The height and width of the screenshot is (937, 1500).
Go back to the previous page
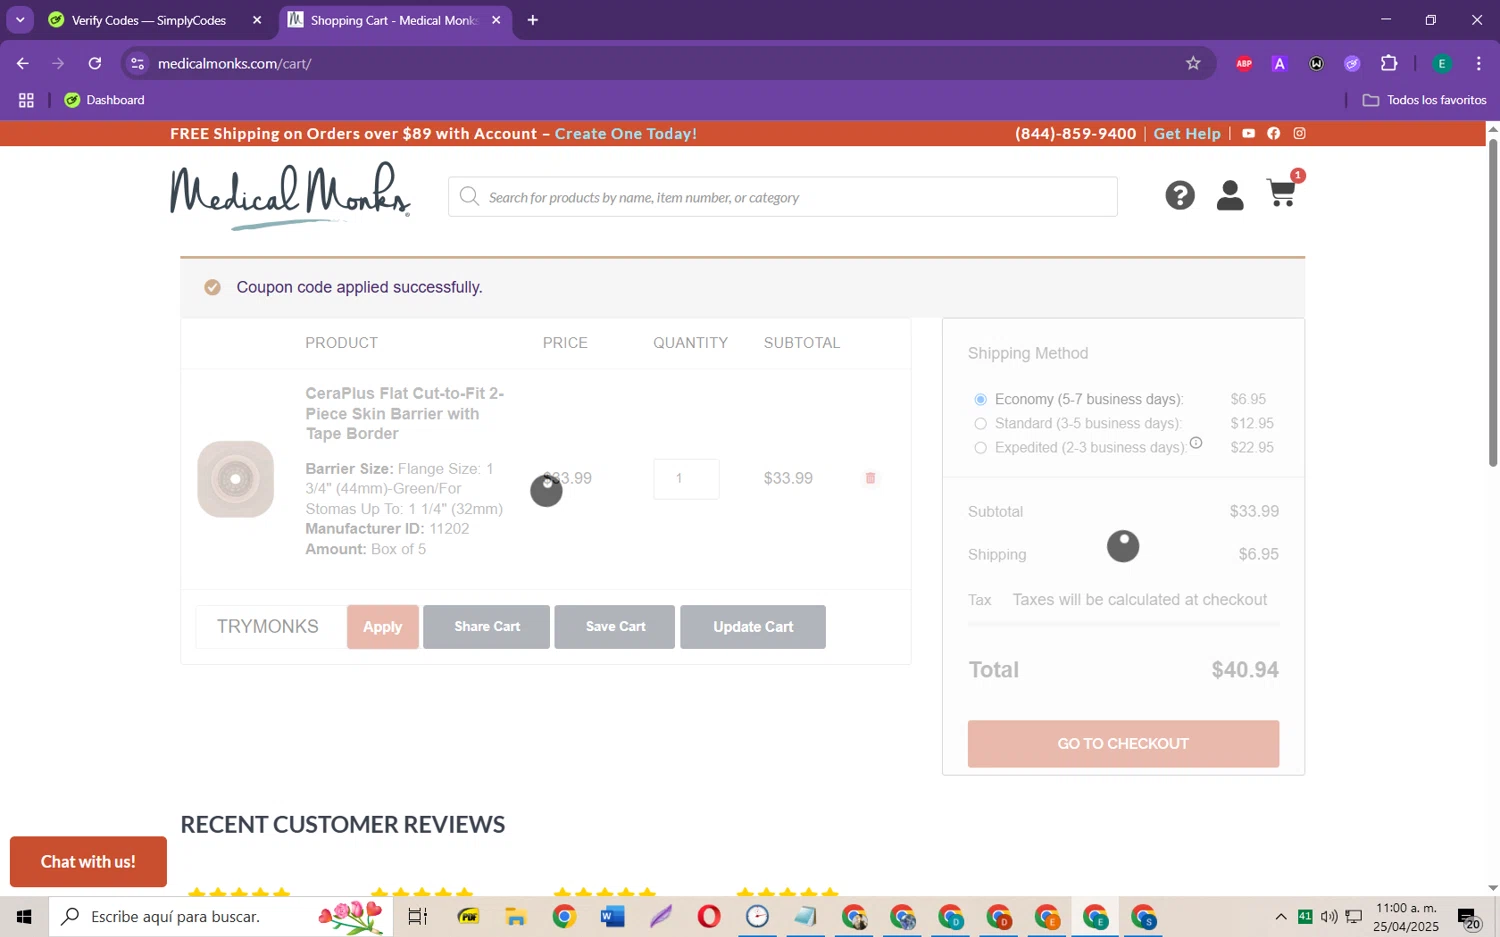[x=23, y=63]
